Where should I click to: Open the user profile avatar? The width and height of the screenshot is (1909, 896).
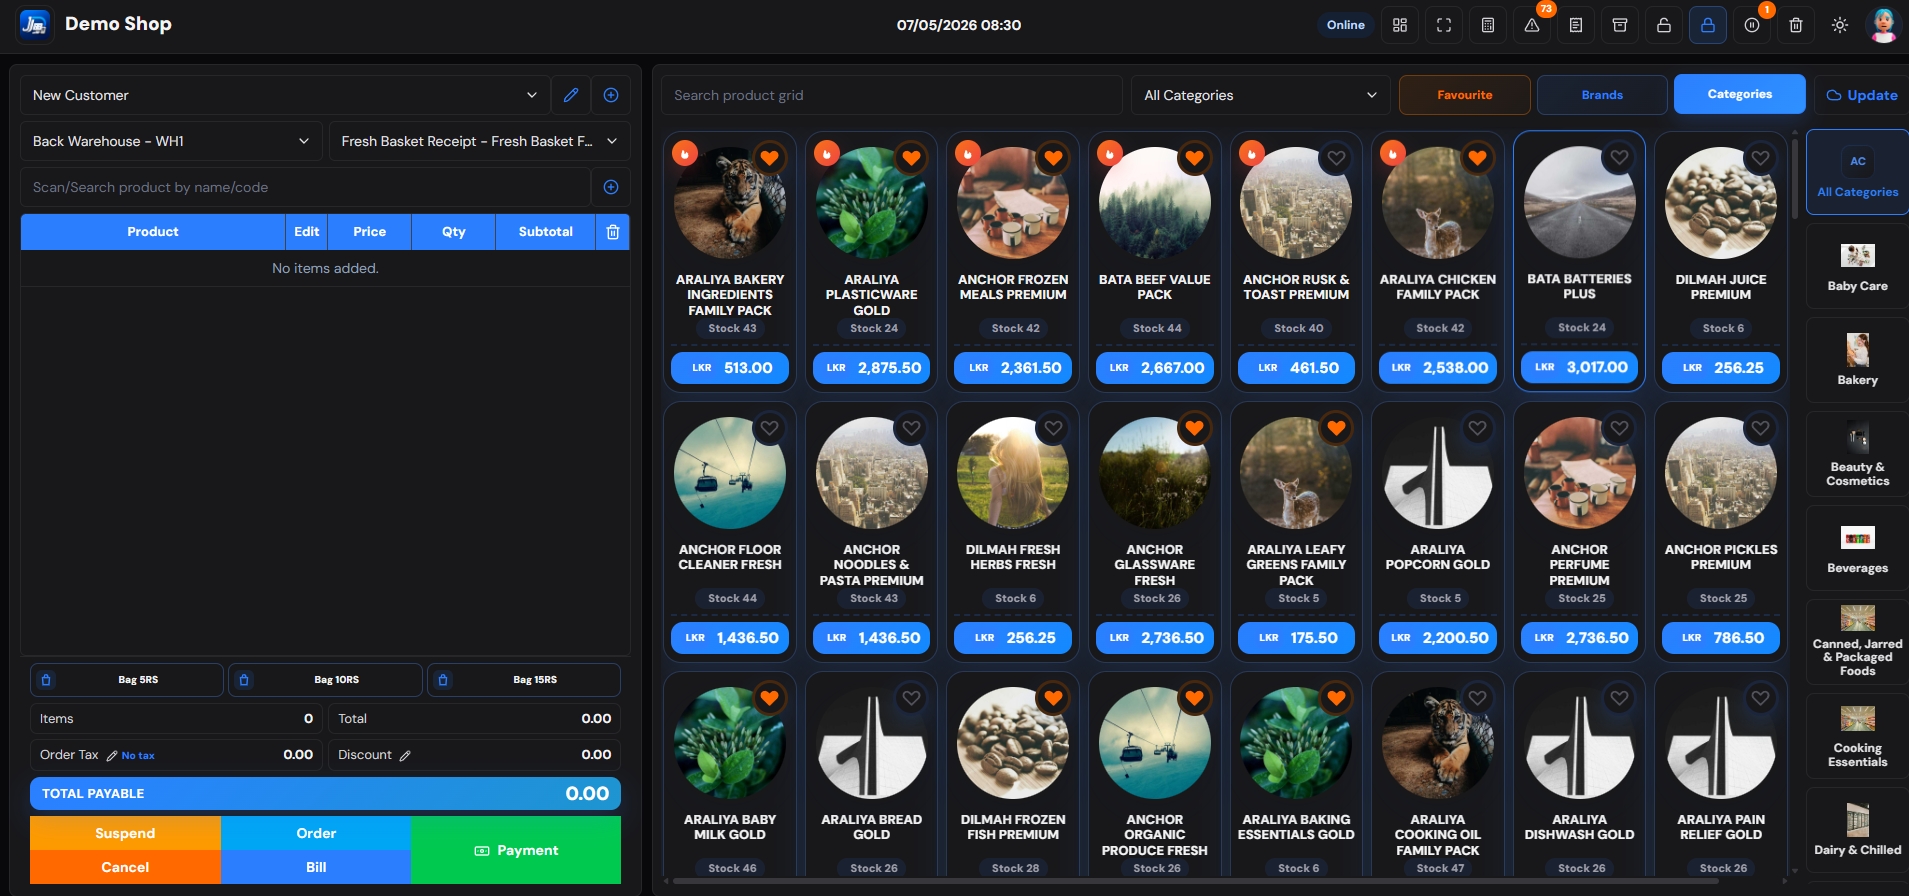point(1884,25)
